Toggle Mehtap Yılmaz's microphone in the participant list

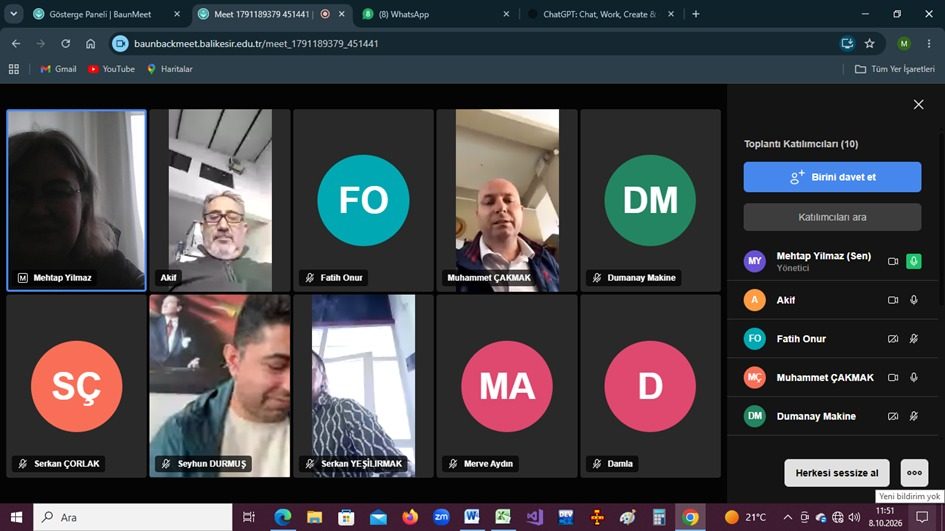click(914, 261)
